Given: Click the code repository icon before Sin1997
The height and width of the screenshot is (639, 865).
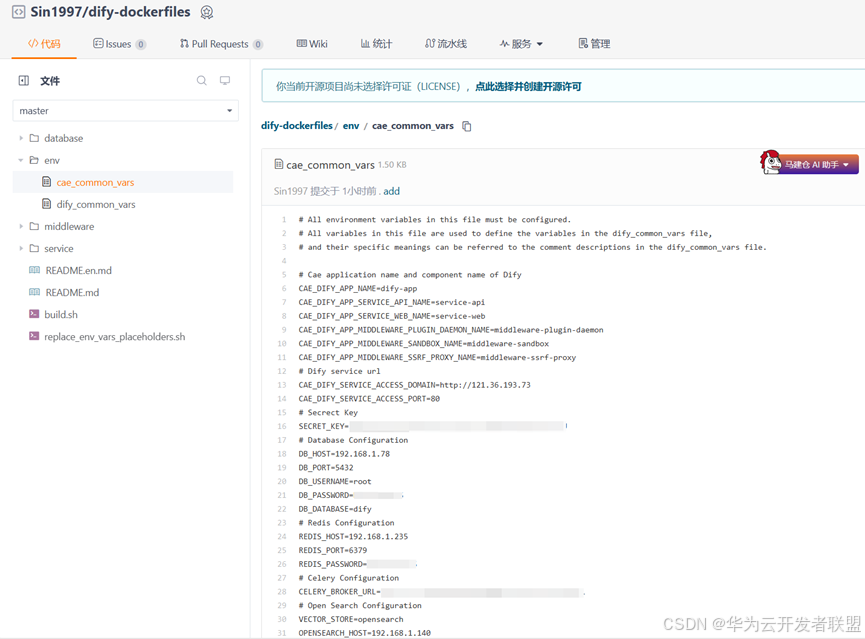Looking at the screenshot, I should (x=19, y=12).
